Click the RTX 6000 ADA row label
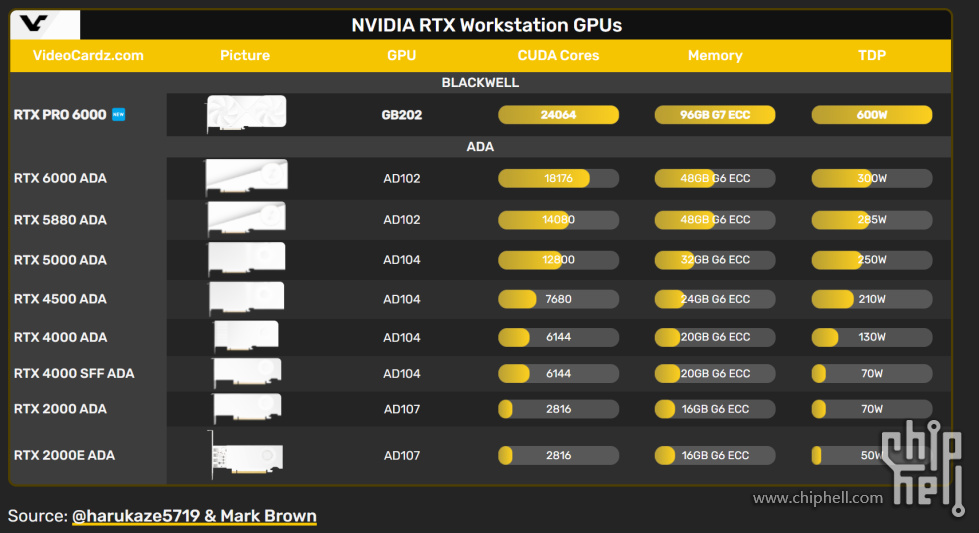 (60, 178)
